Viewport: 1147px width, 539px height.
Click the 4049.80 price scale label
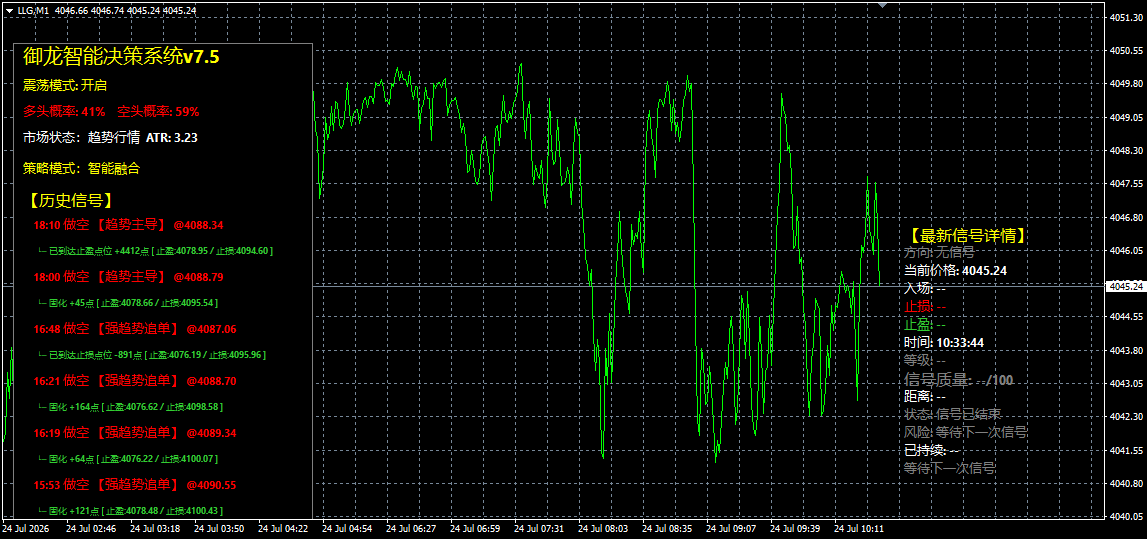pos(1127,84)
